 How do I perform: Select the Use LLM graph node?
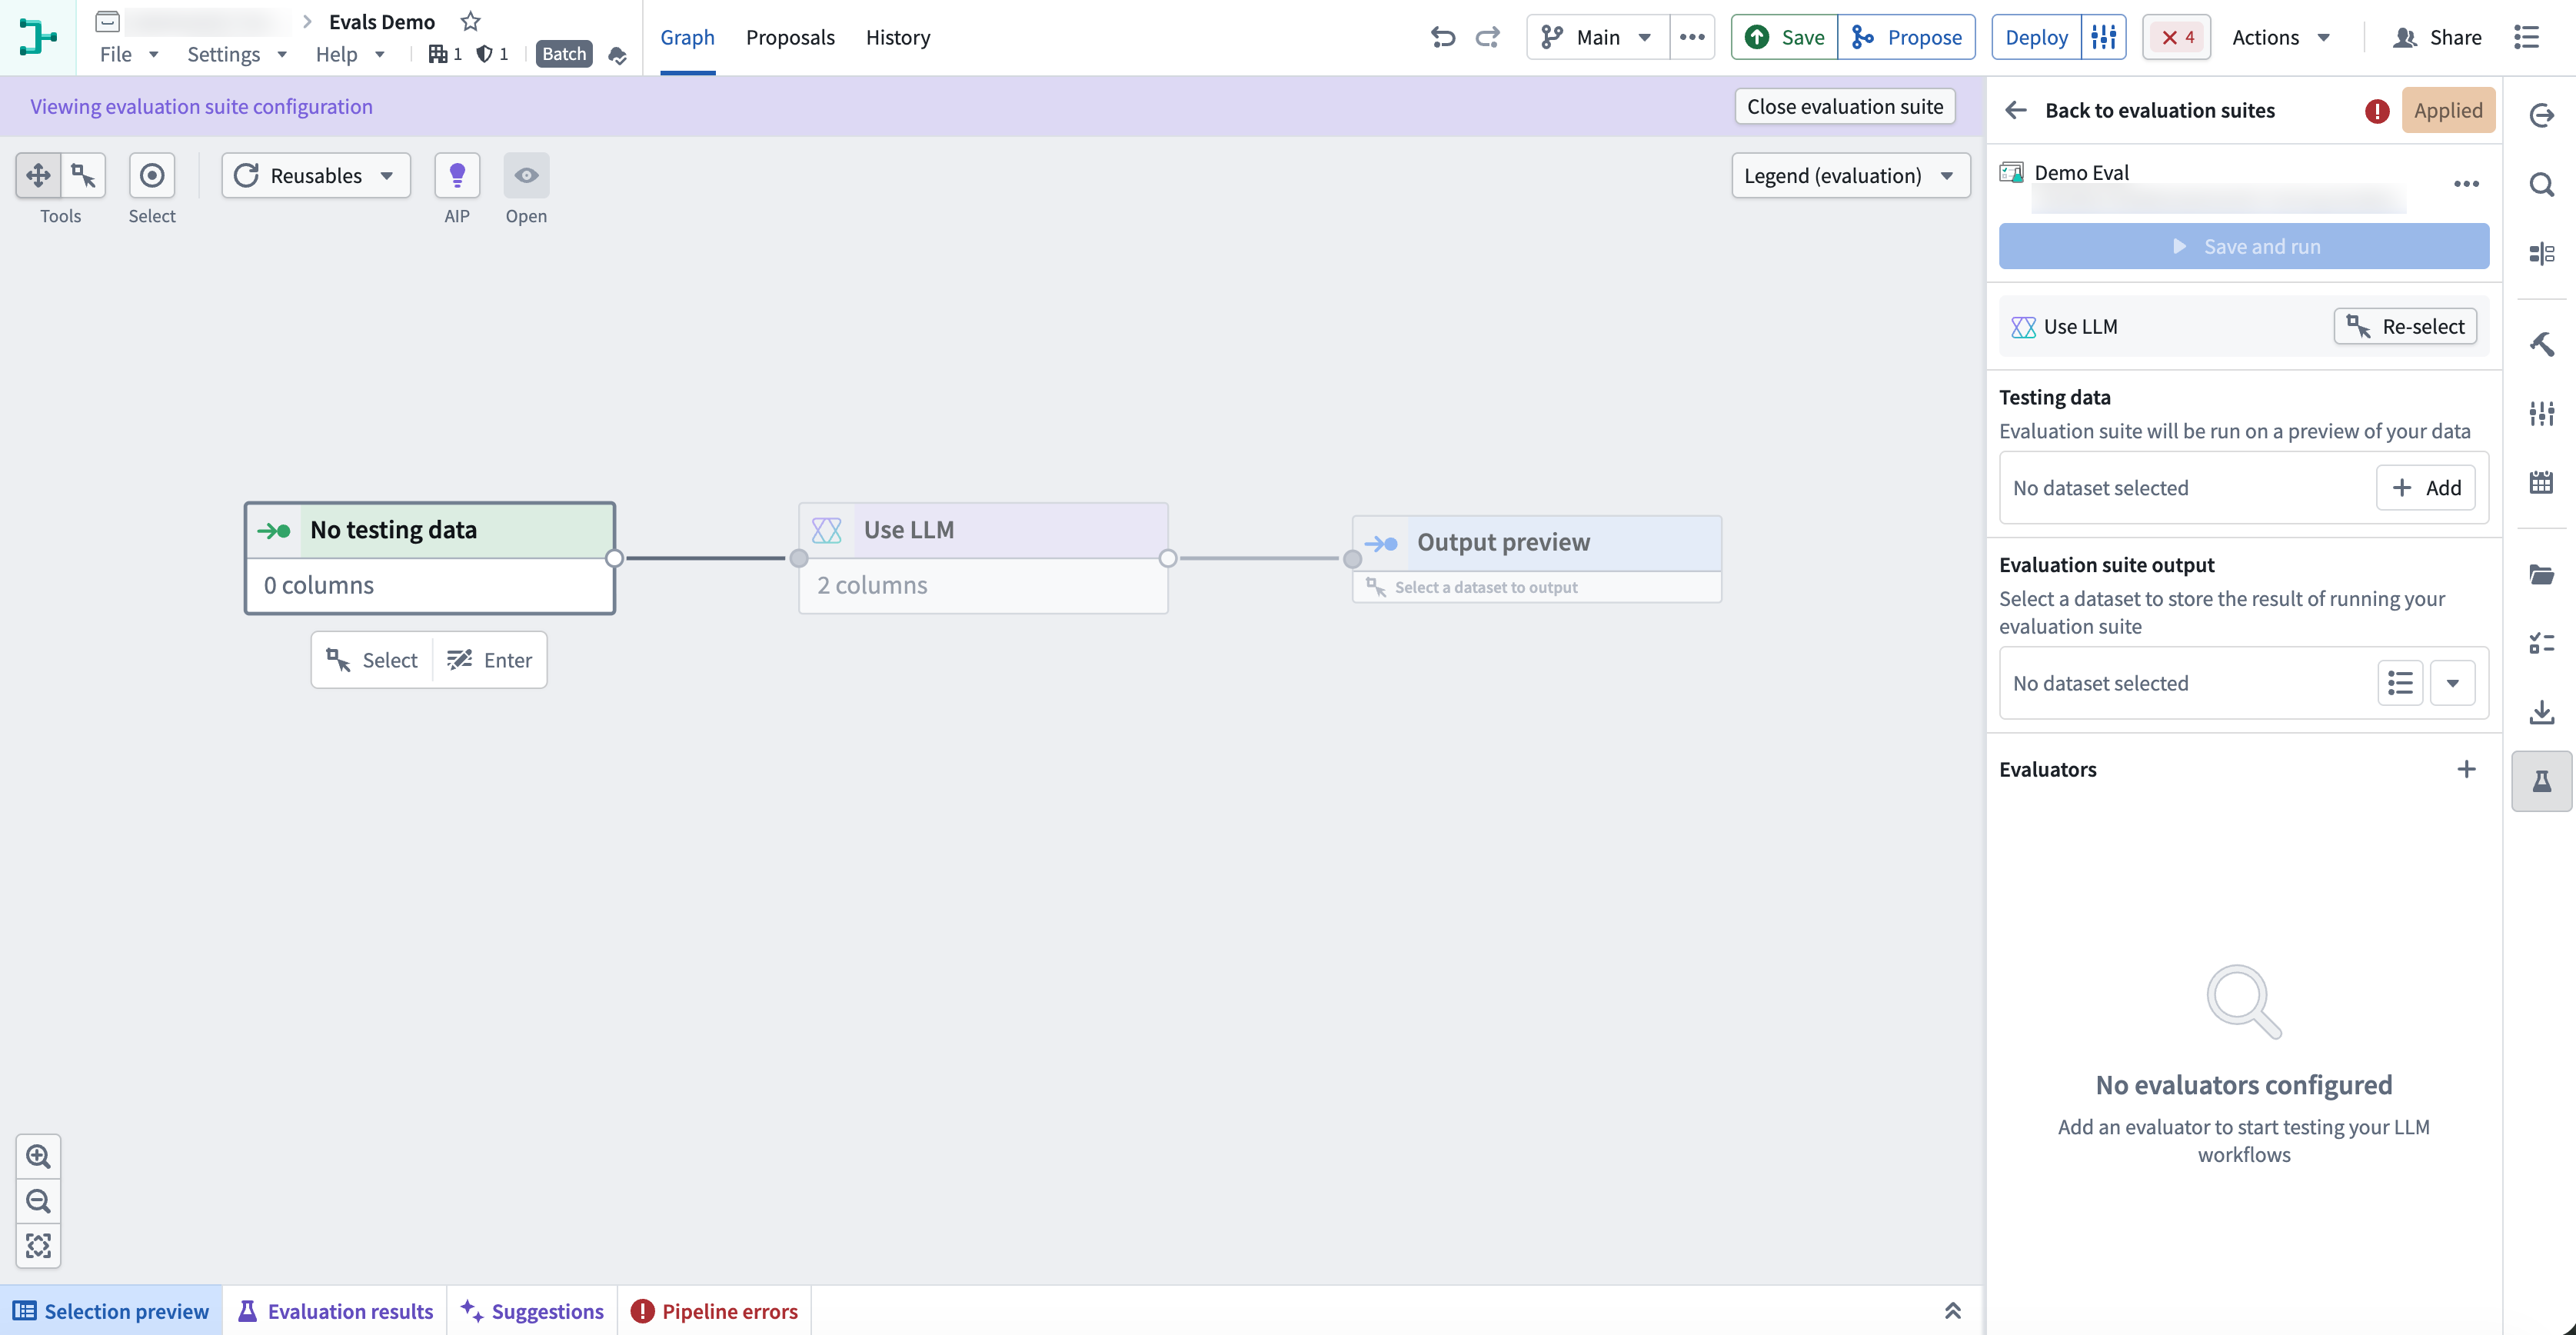coord(983,557)
